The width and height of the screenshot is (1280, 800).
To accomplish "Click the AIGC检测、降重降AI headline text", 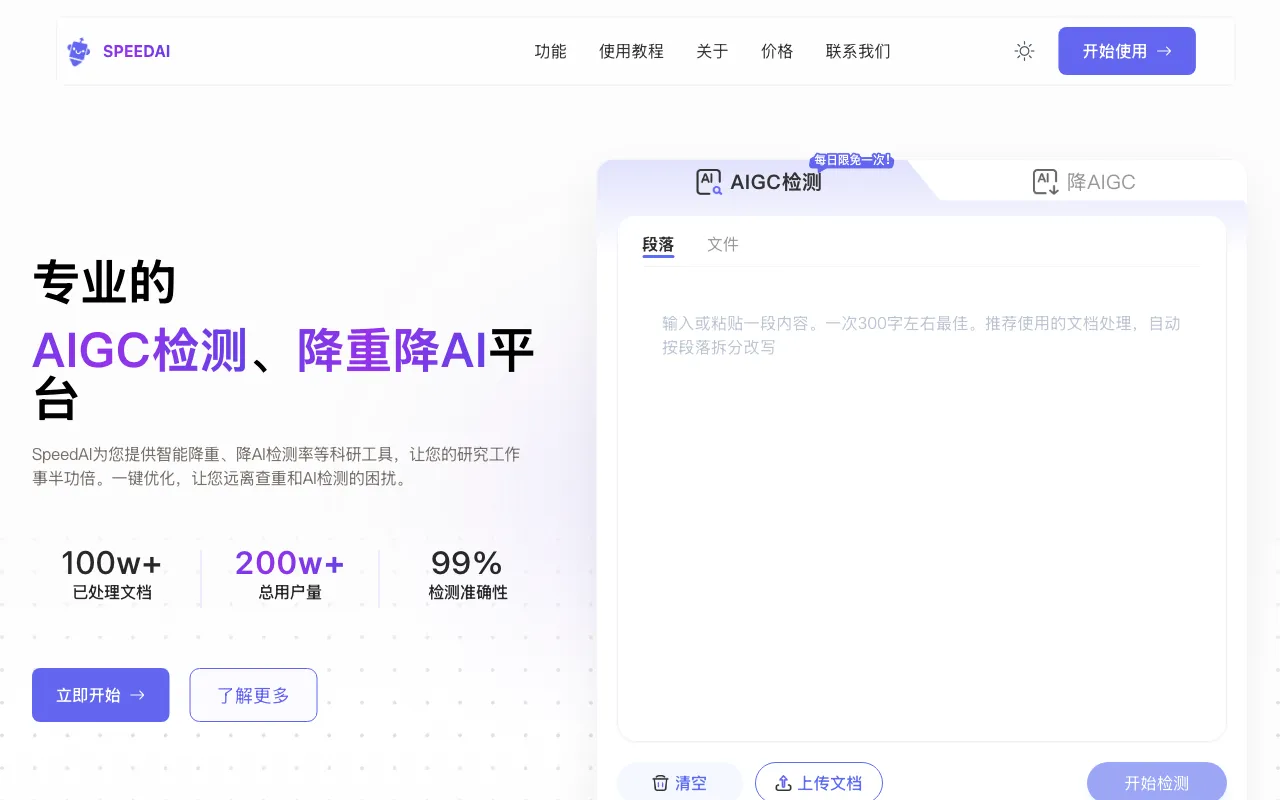I will tap(260, 349).
